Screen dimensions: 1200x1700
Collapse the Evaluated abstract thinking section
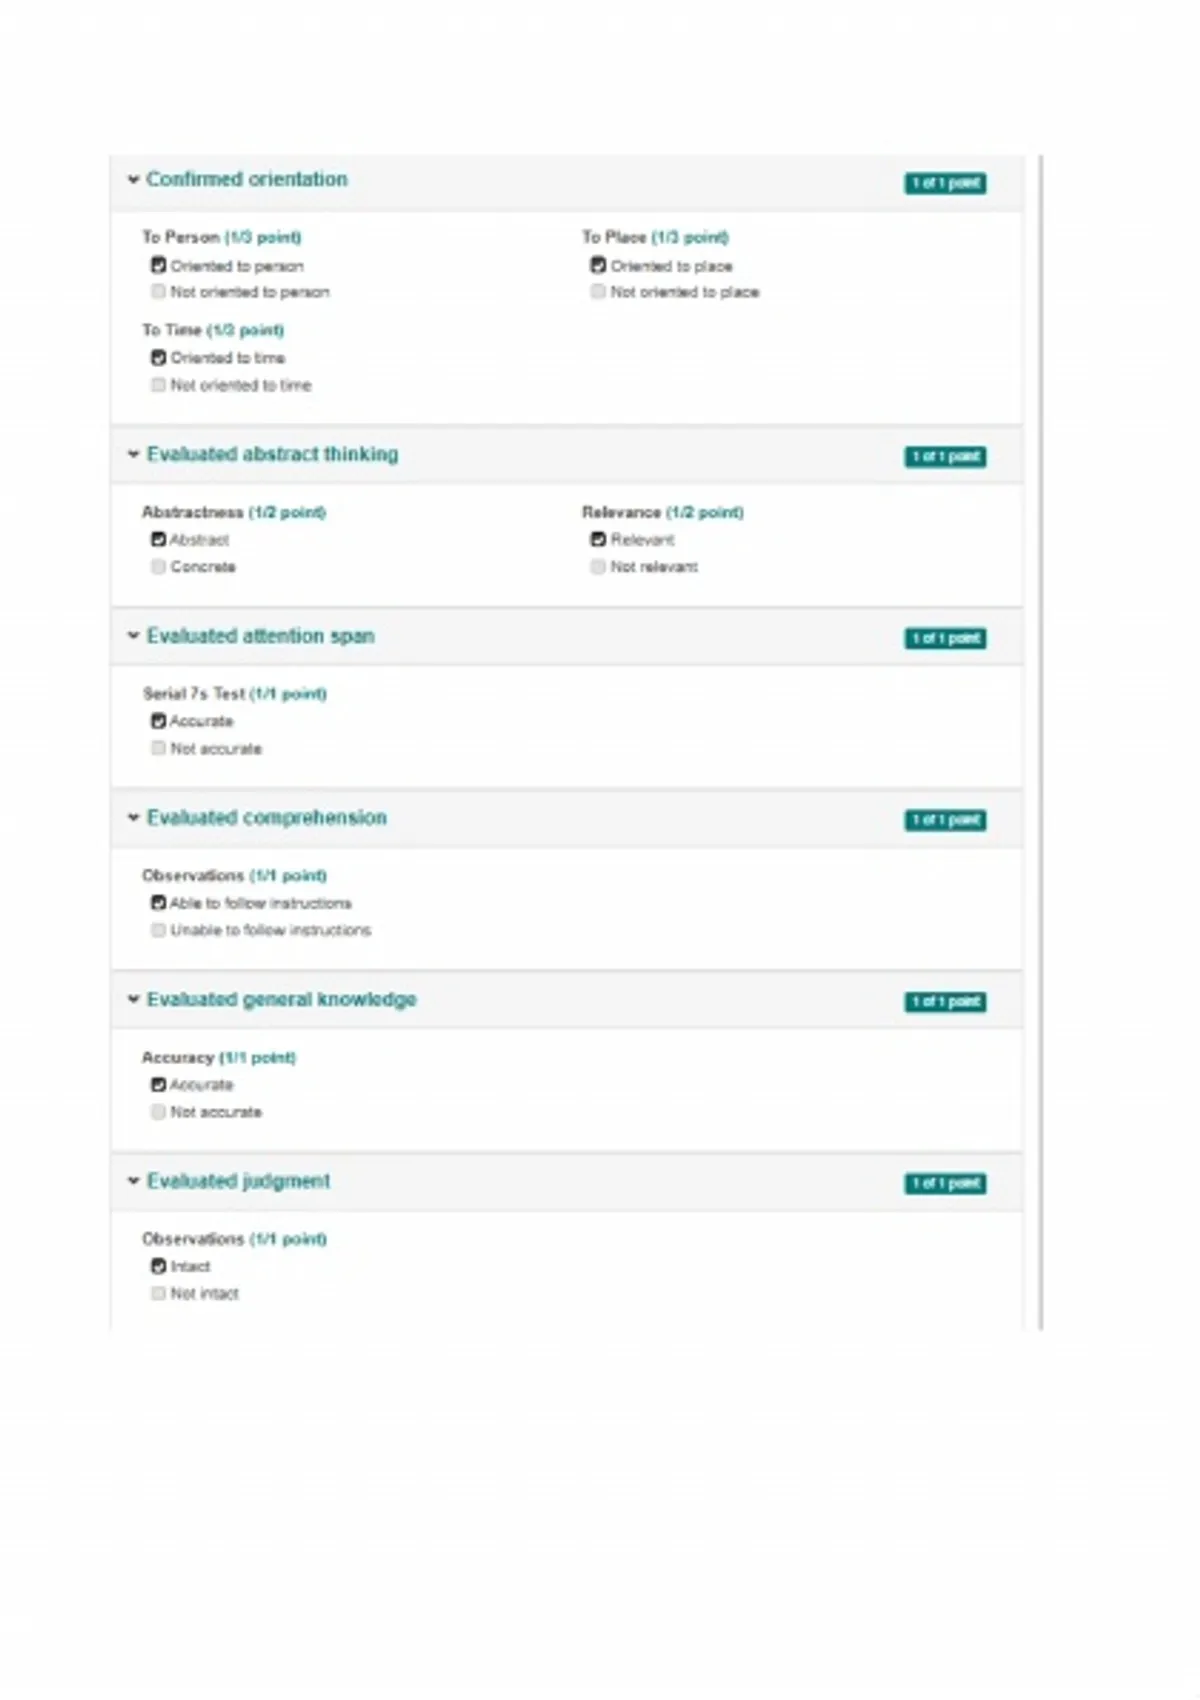[133, 455]
